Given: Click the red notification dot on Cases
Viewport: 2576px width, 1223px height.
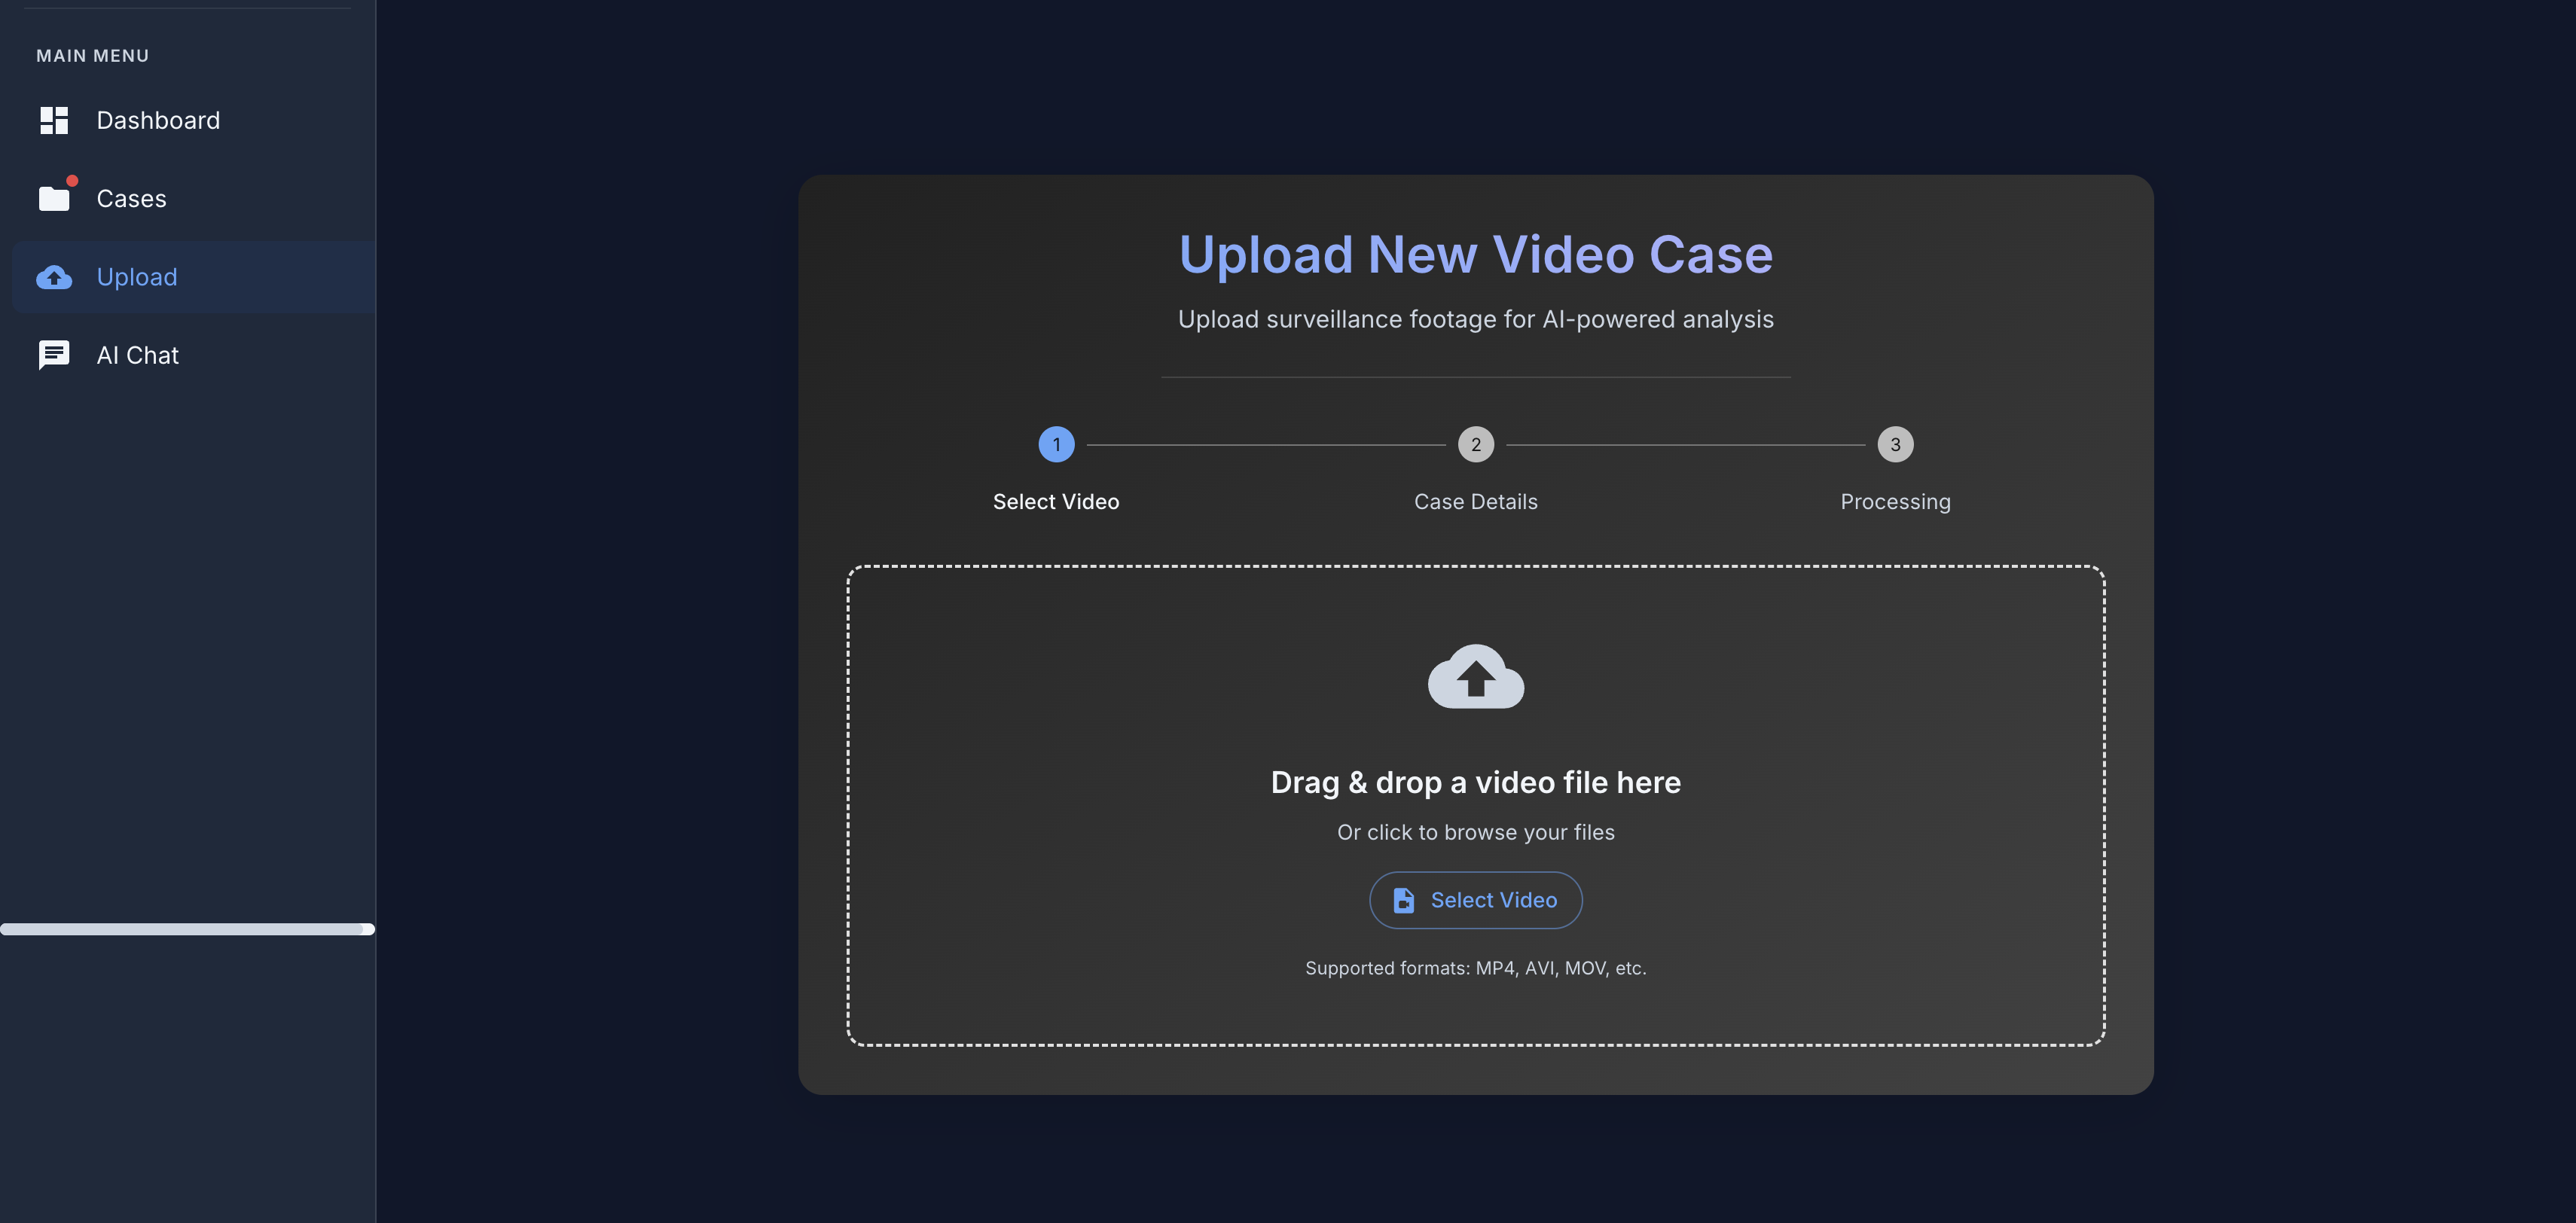Looking at the screenshot, I should tap(72, 181).
